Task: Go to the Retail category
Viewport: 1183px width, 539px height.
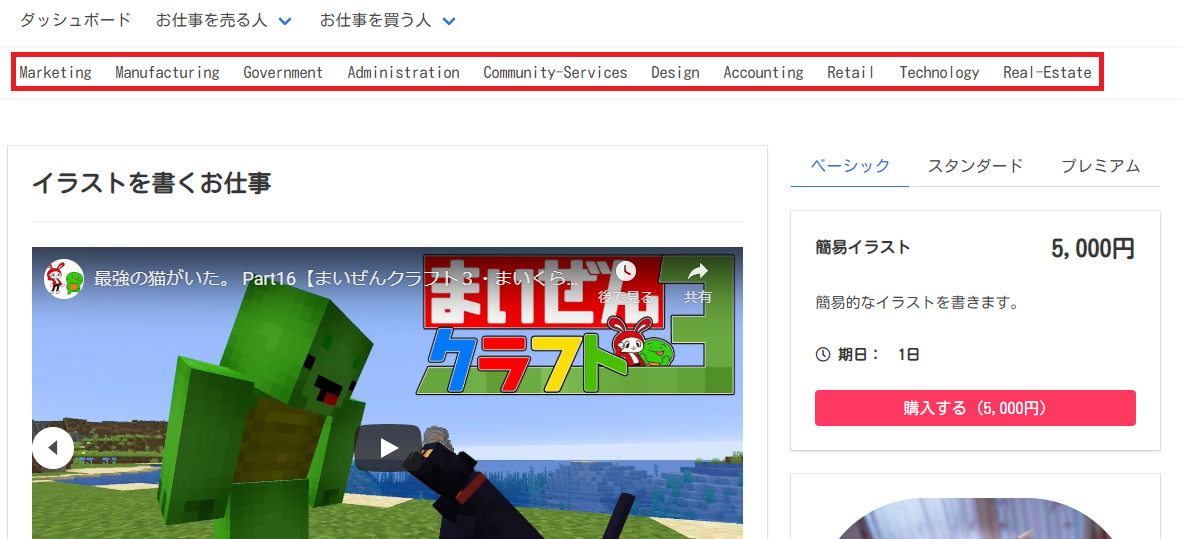Action: coord(851,72)
